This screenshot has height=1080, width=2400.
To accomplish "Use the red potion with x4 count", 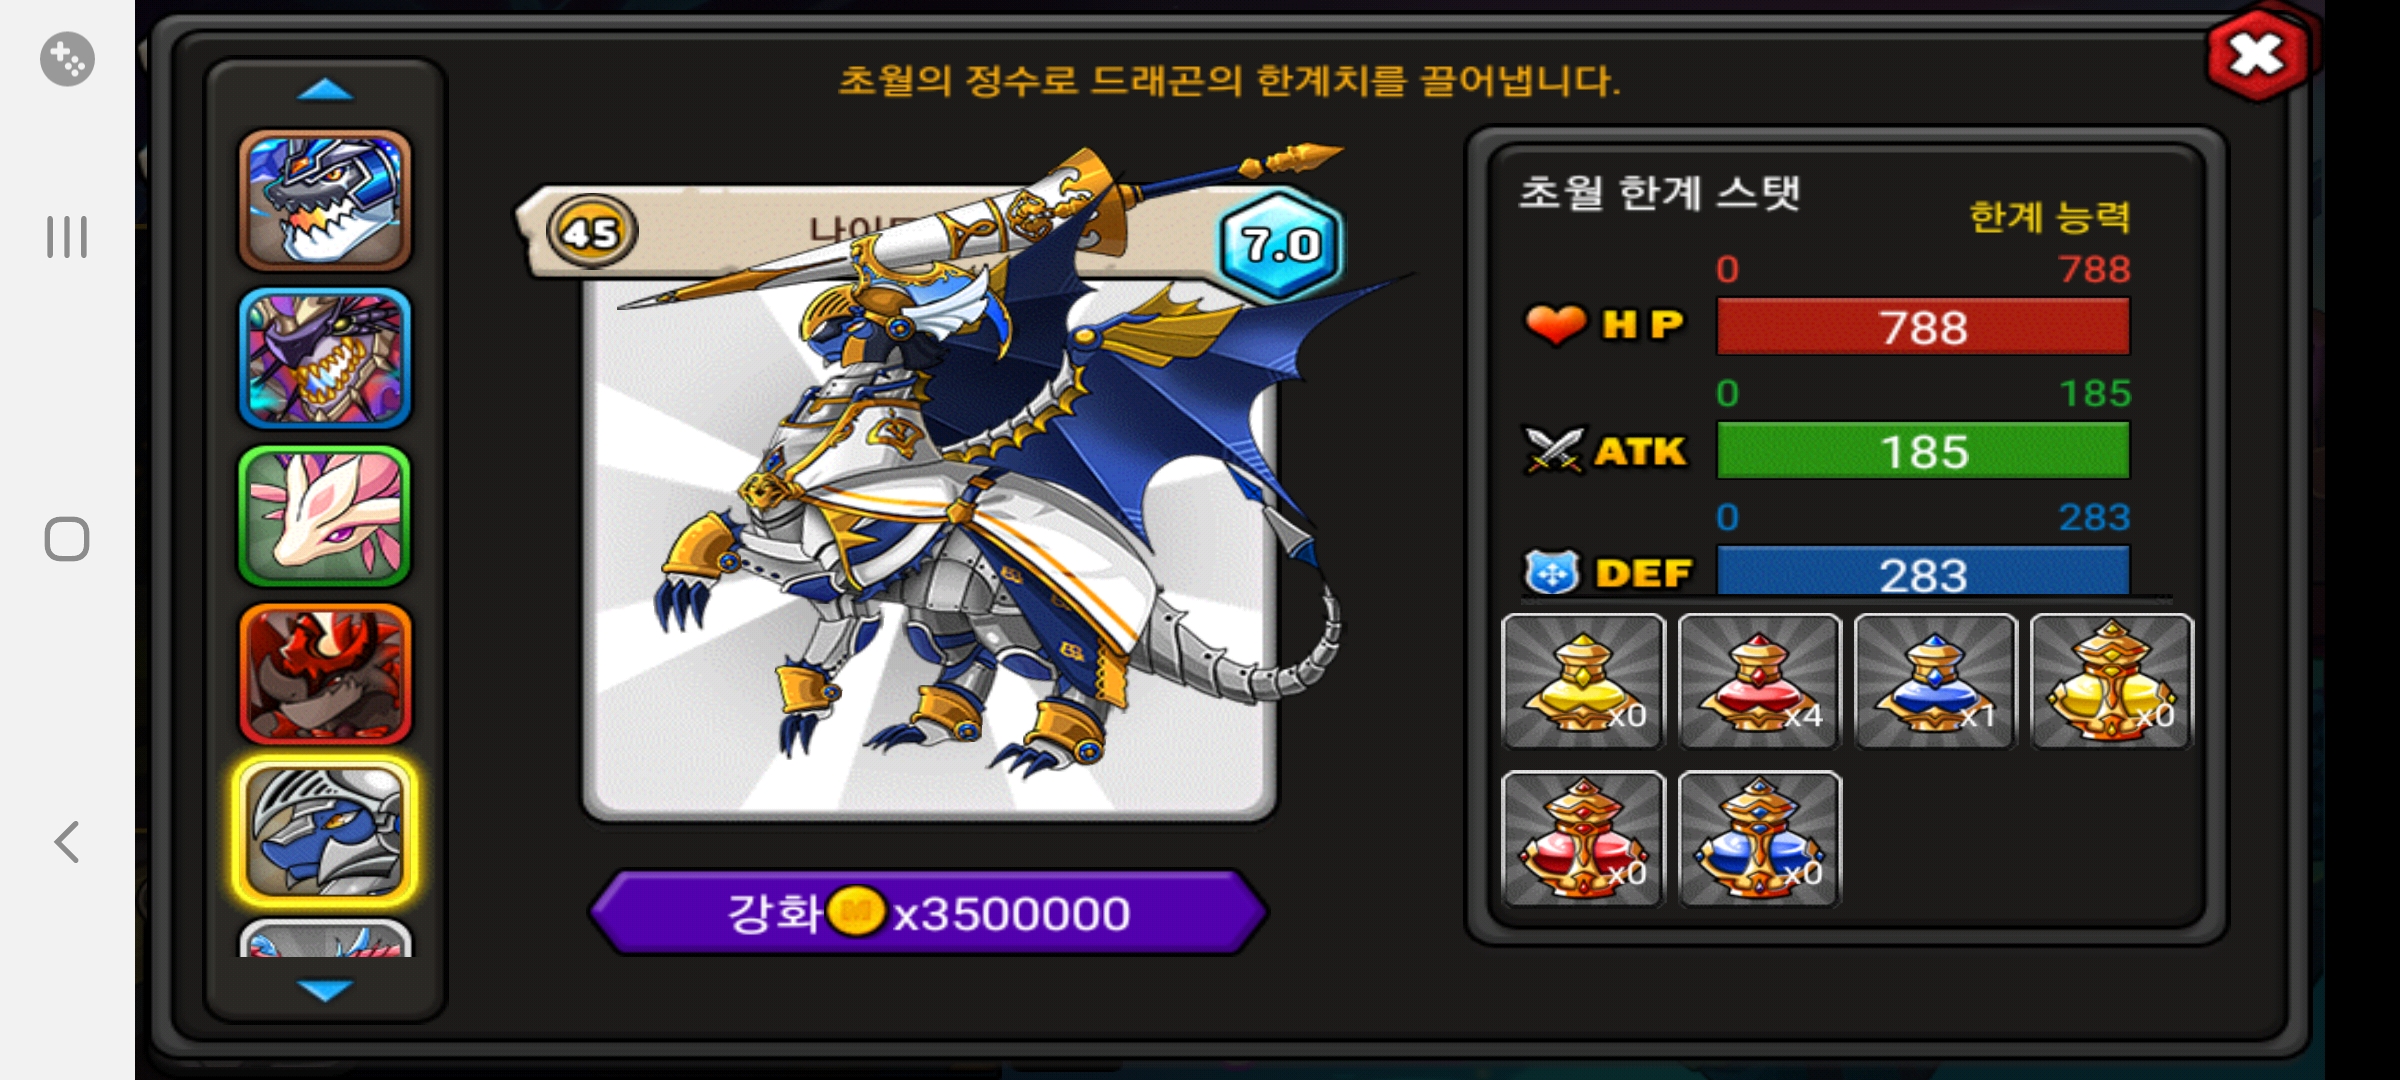I will tap(1760, 681).
